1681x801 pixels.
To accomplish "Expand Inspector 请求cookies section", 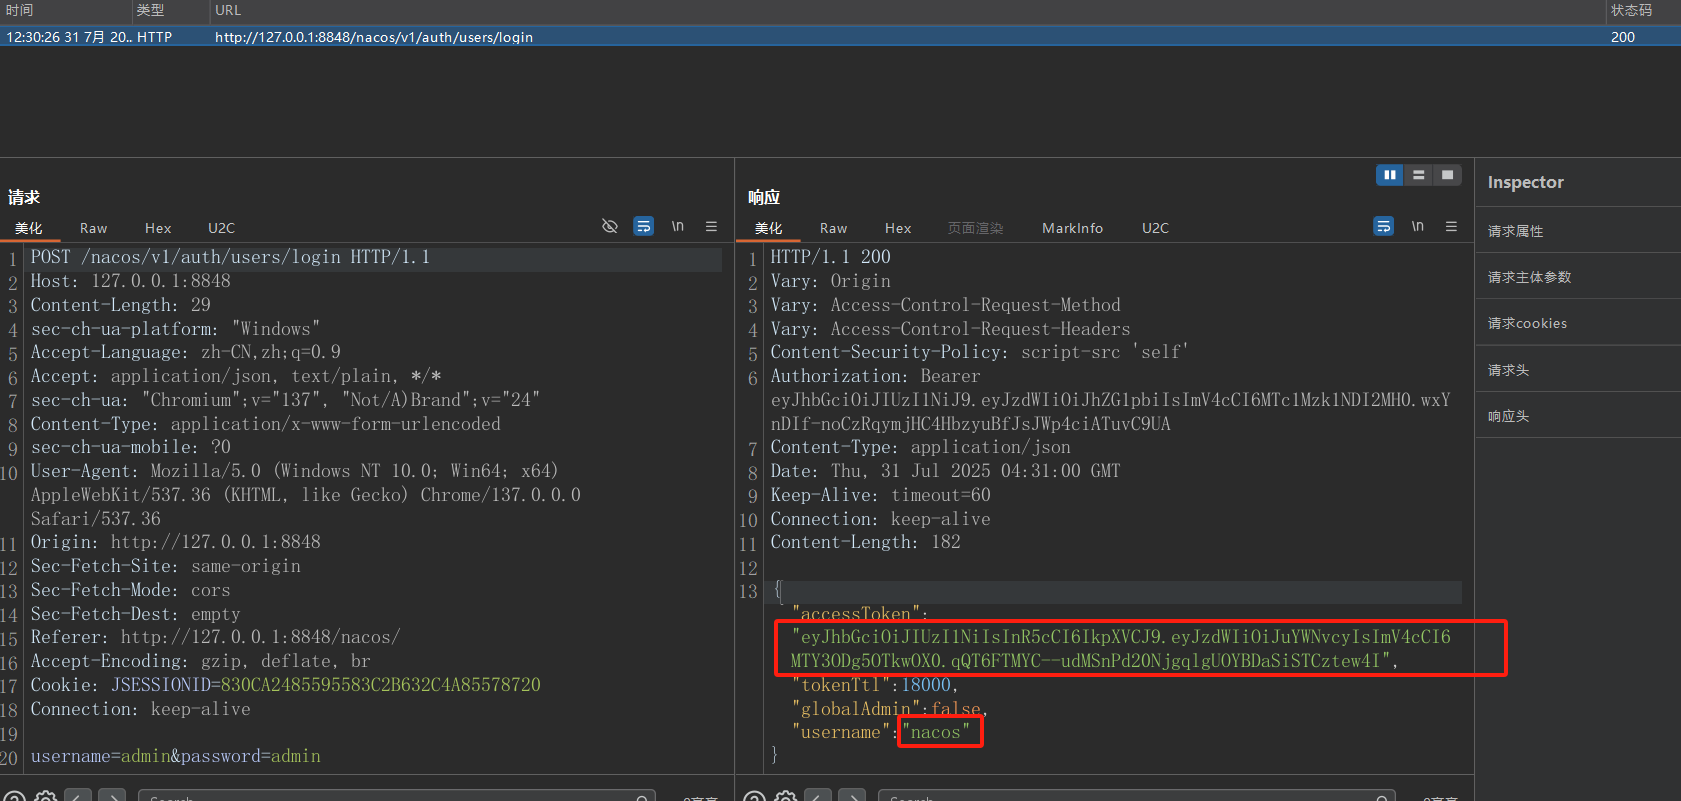I will tap(1578, 323).
